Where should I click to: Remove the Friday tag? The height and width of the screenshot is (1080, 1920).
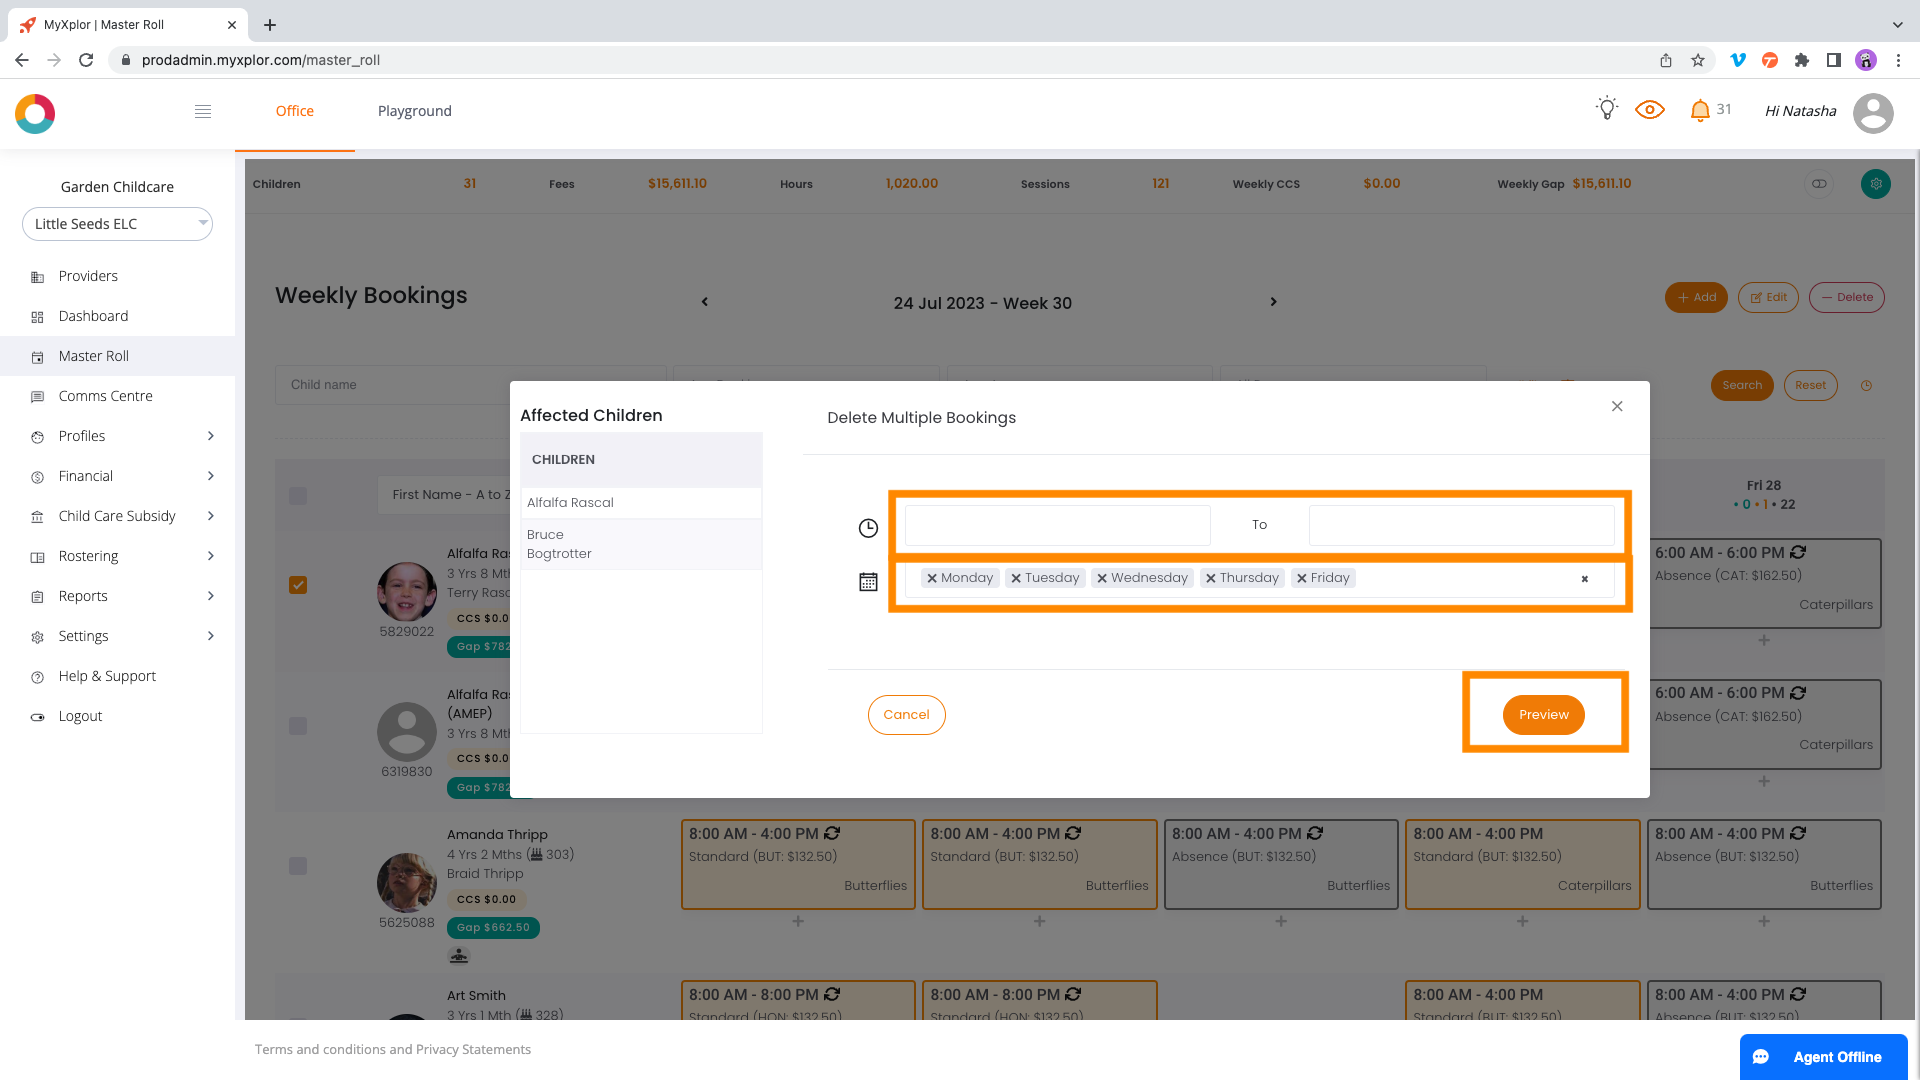(x=1302, y=578)
